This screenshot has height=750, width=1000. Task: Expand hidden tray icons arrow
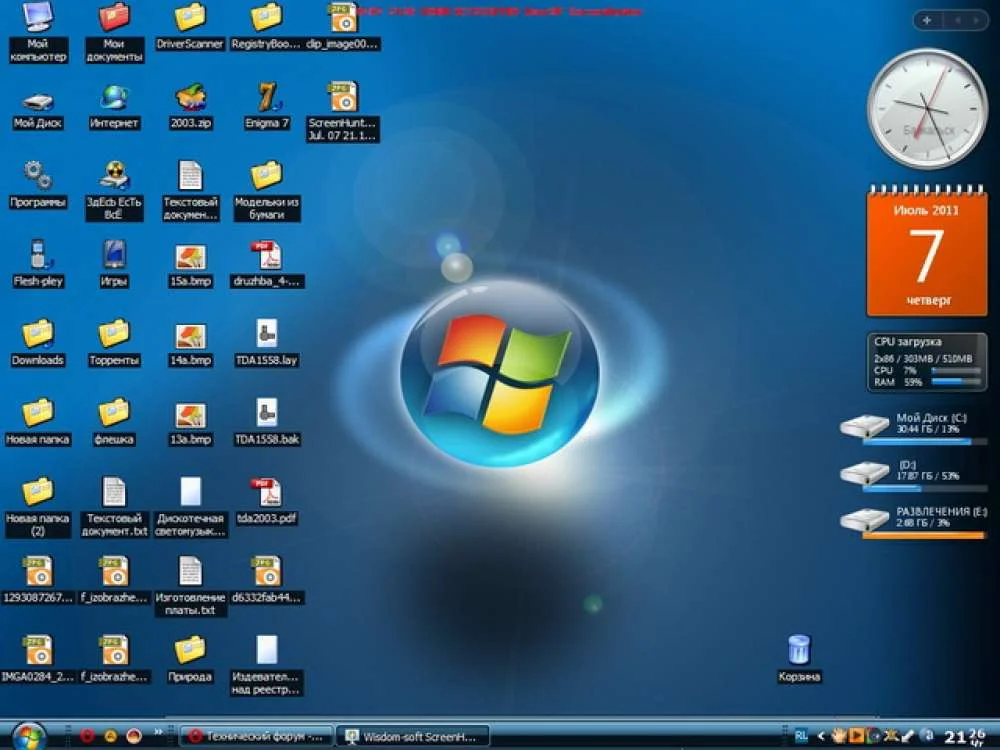click(x=821, y=736)
